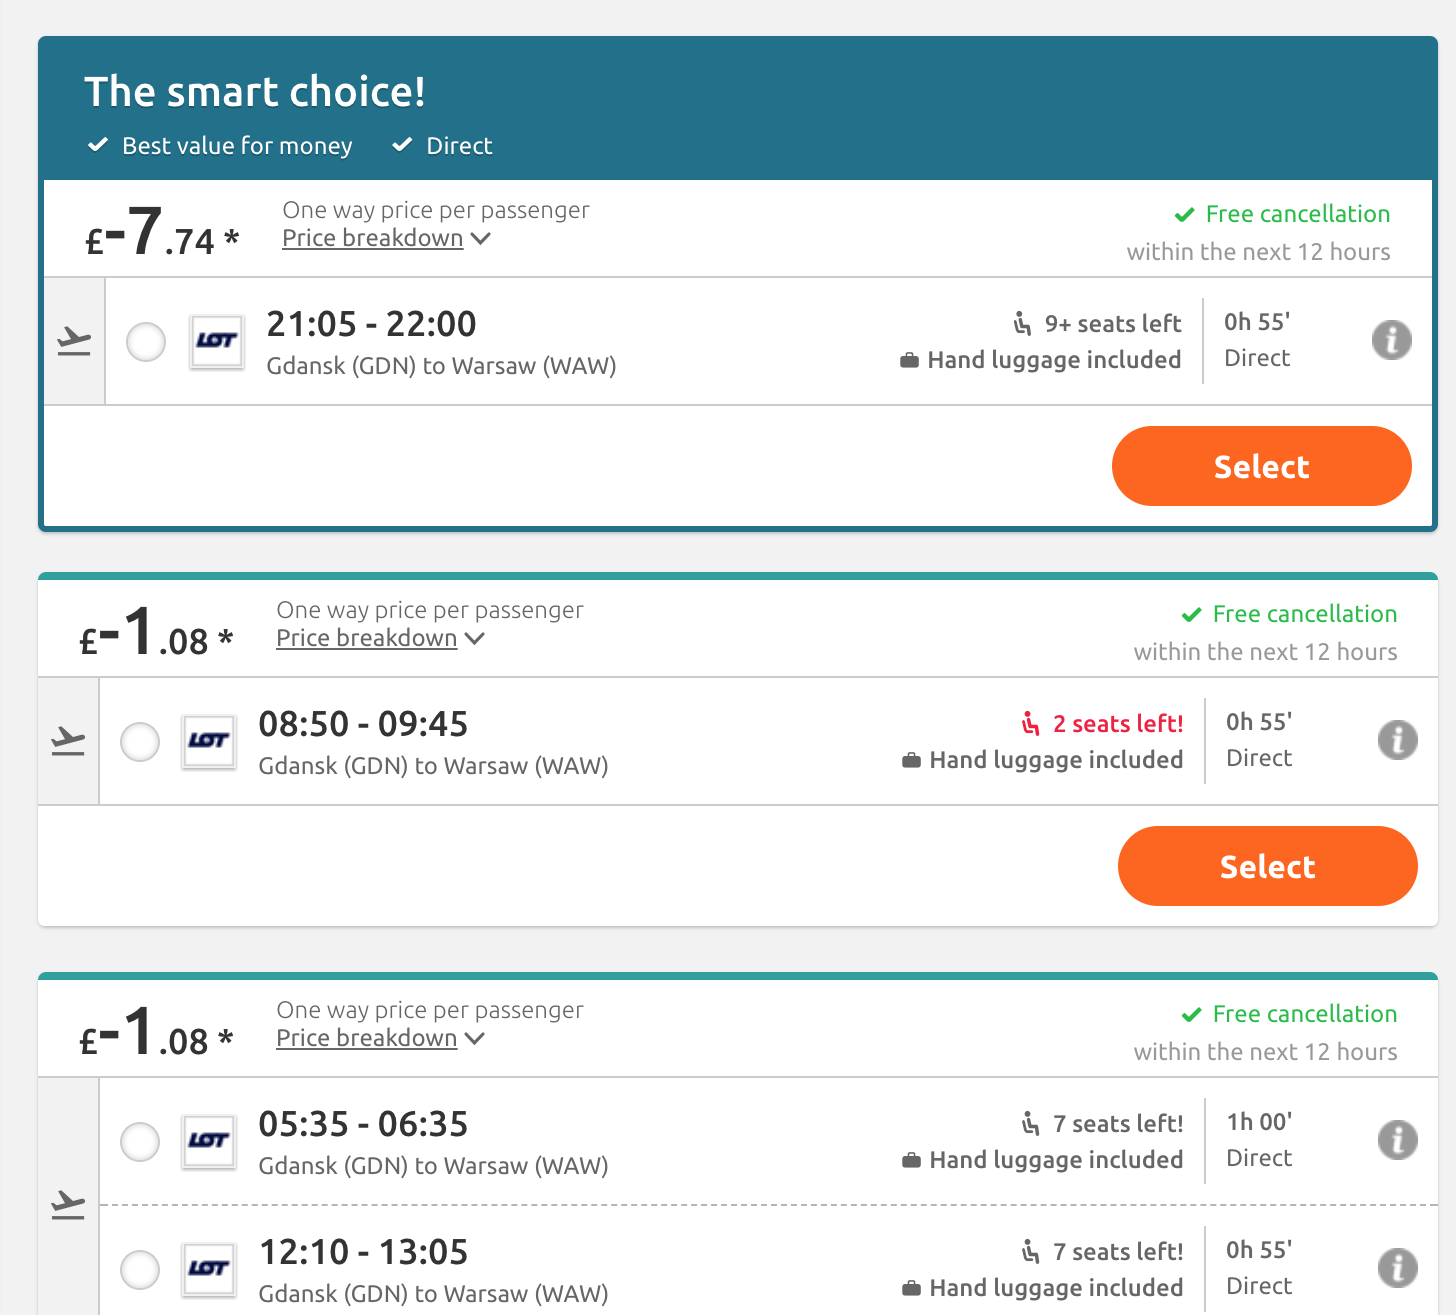Select the 05:35 - 06:35 flight option
This screenshot has width=1456, height=1315.
[x=140, y=1142]
